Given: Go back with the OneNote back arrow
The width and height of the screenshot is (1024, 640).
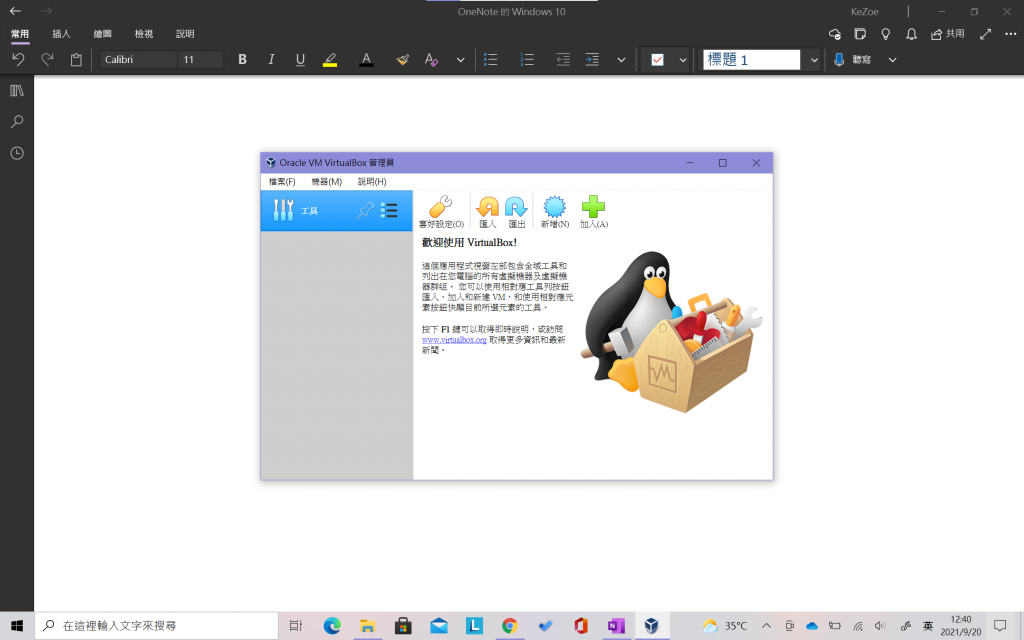Looking at the screenshot, I should (x=15, y=11).
